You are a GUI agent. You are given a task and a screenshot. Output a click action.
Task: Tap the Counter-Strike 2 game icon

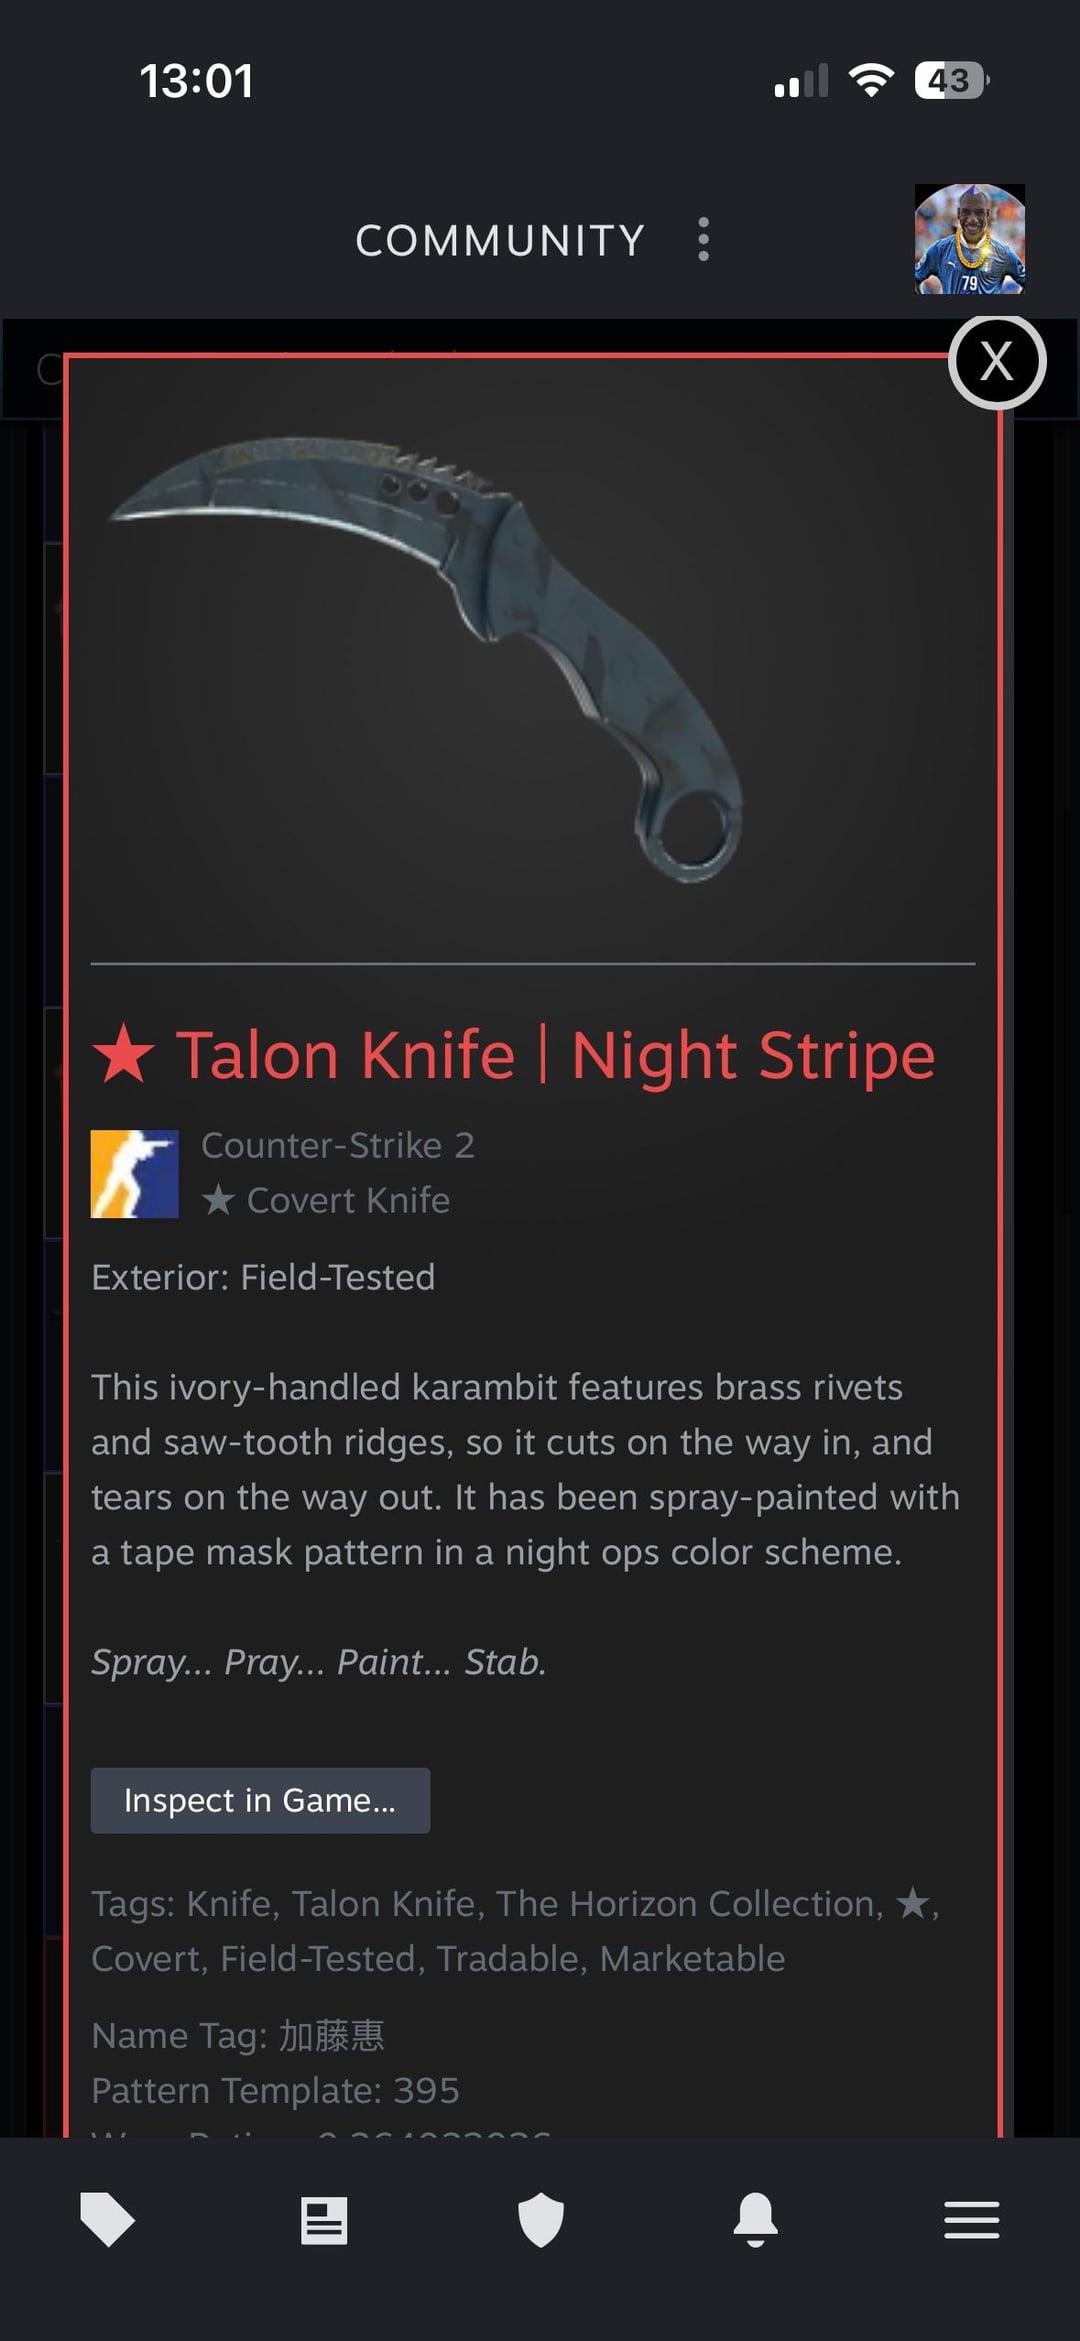pyautogui.click(x=135, y=1174)
